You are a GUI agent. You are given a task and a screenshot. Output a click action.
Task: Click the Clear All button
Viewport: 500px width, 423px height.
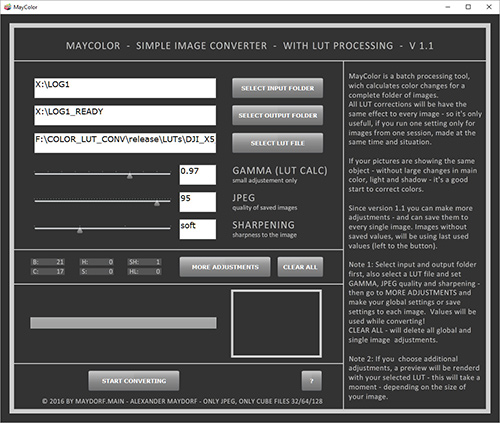click(300, 267)
